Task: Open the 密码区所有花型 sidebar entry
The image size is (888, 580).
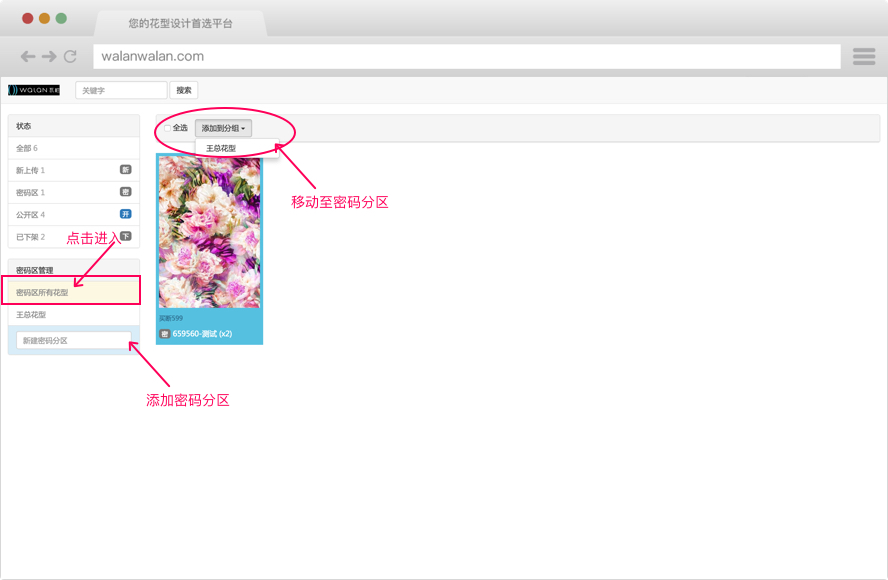Action: tap(73, 292)
